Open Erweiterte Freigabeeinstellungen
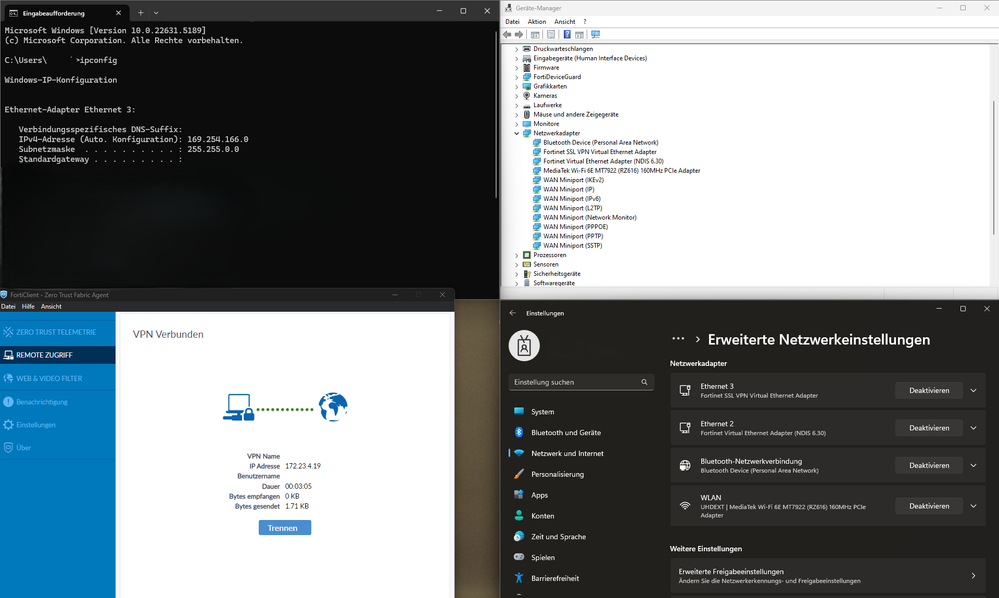The width and height of the screenshot is (999, 598). coord(828,576)
